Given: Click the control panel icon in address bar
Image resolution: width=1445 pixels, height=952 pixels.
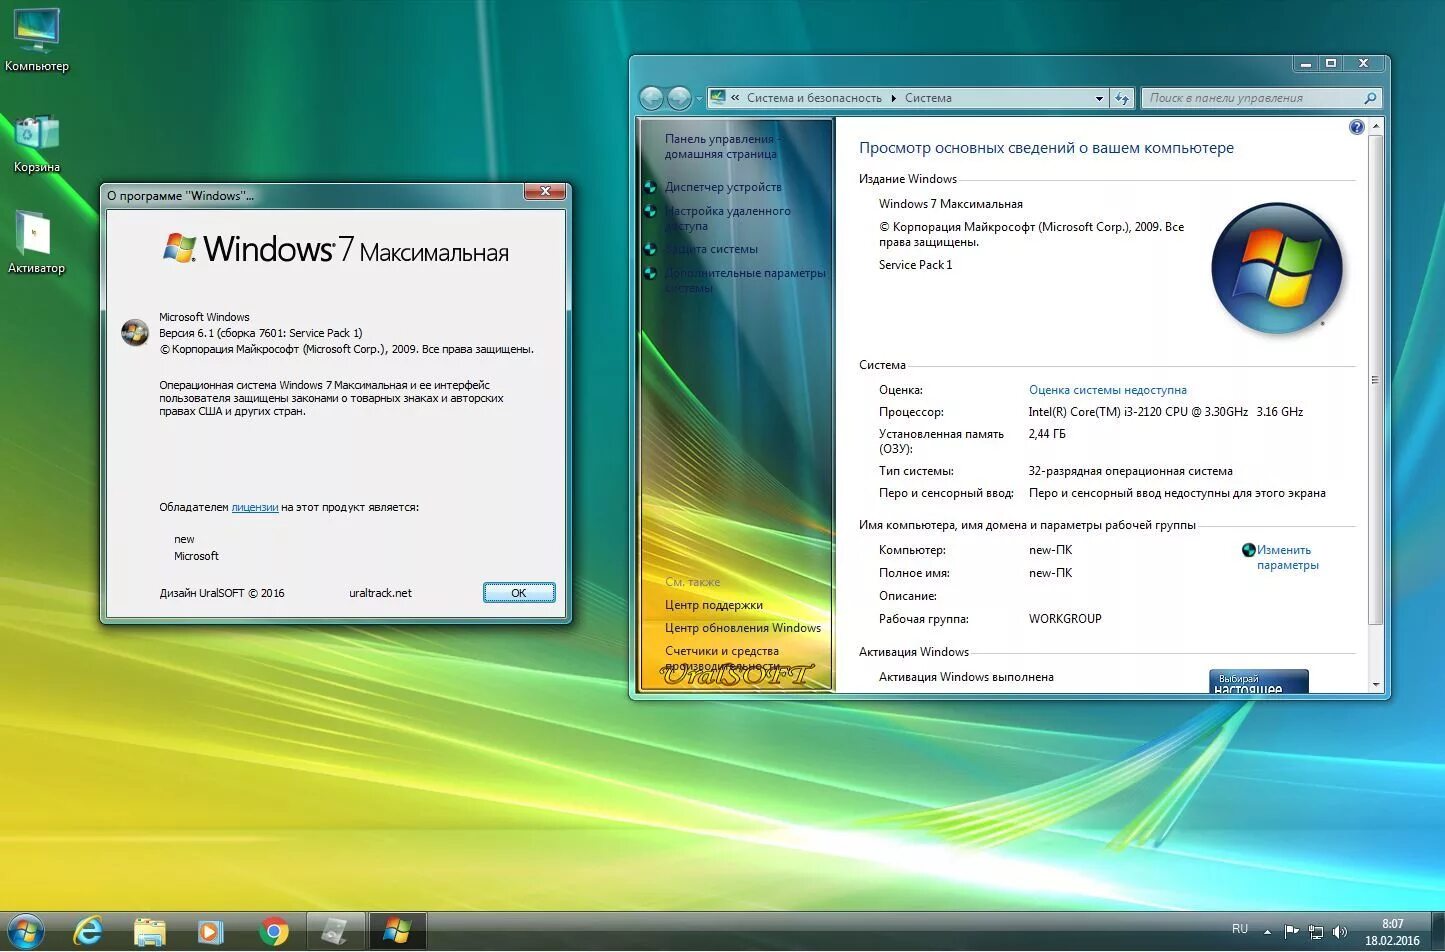Looking at the screenshot, I should pos(717,97).
